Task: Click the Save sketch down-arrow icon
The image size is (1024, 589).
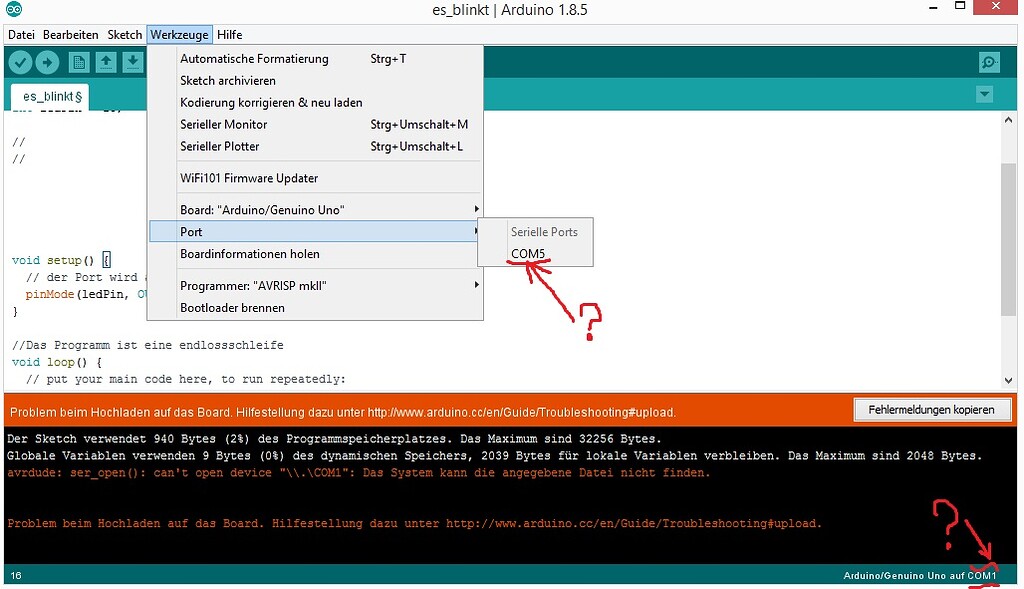Action: (x=133, y=63)
